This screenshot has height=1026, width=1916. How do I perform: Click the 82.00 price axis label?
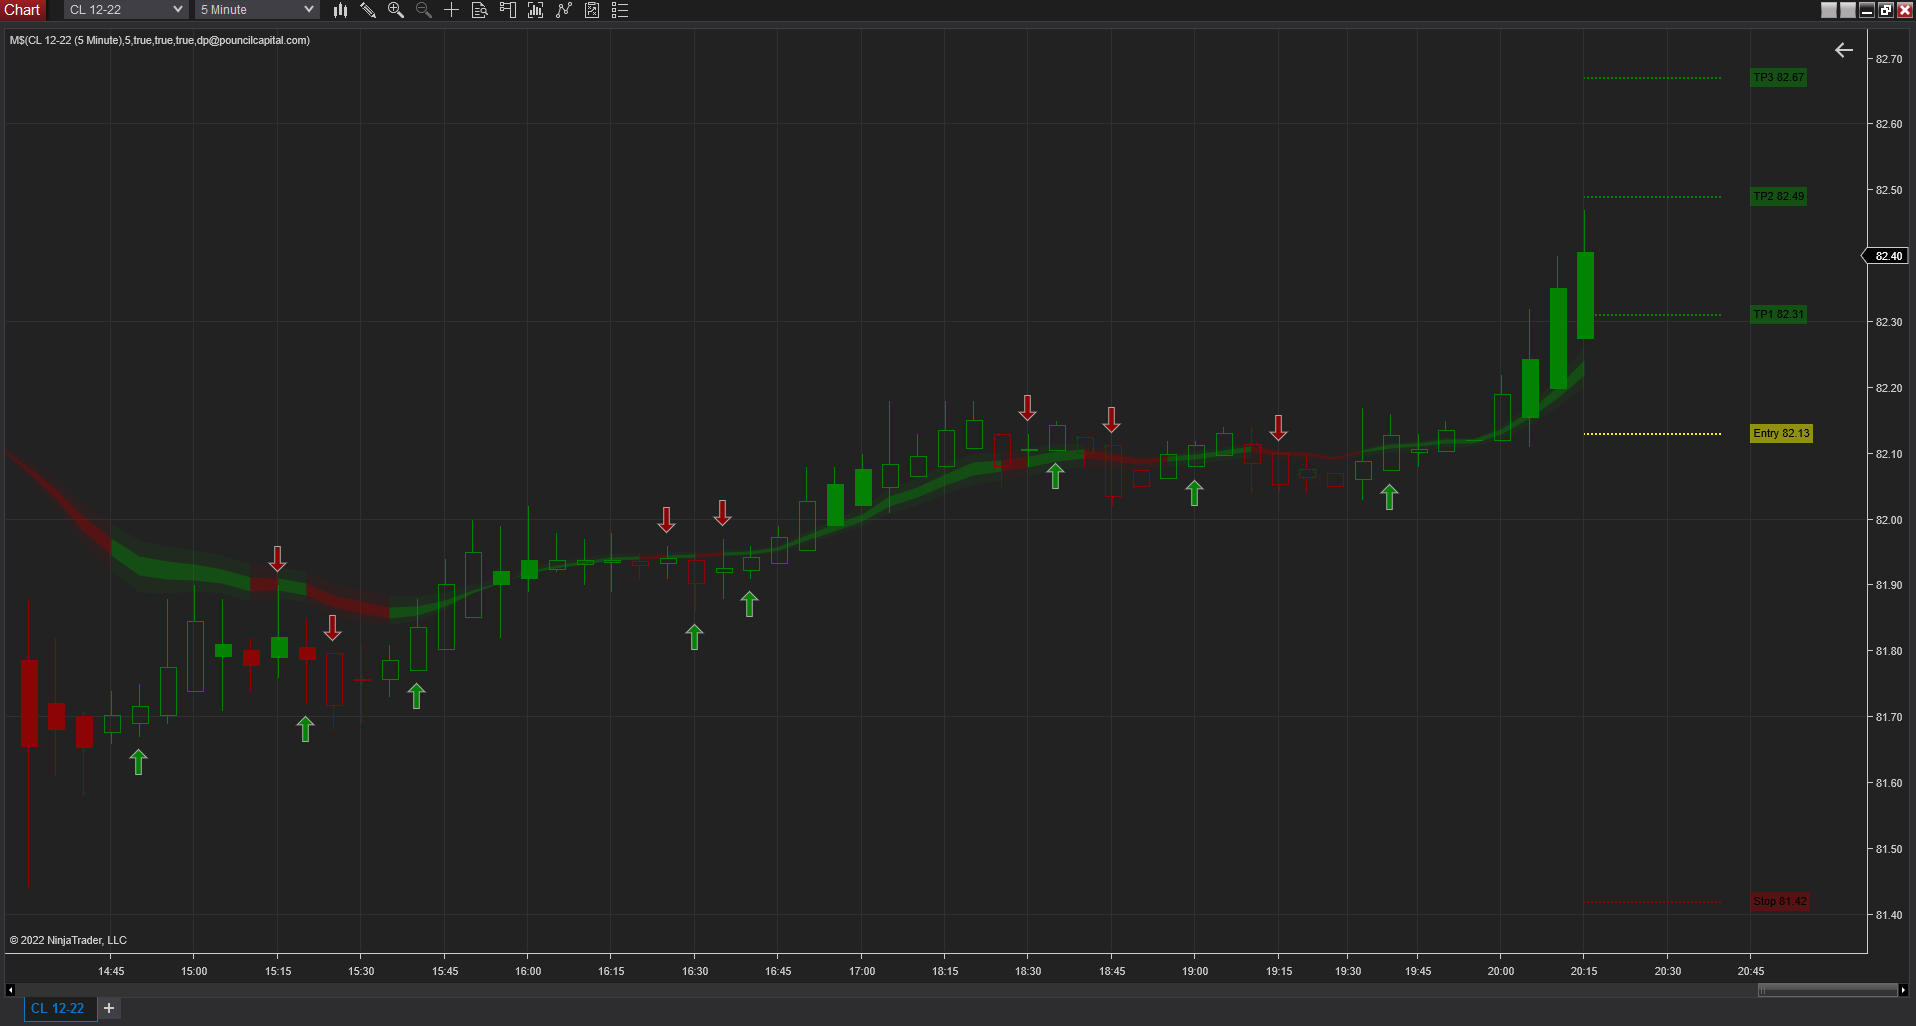click(1889, 520)
